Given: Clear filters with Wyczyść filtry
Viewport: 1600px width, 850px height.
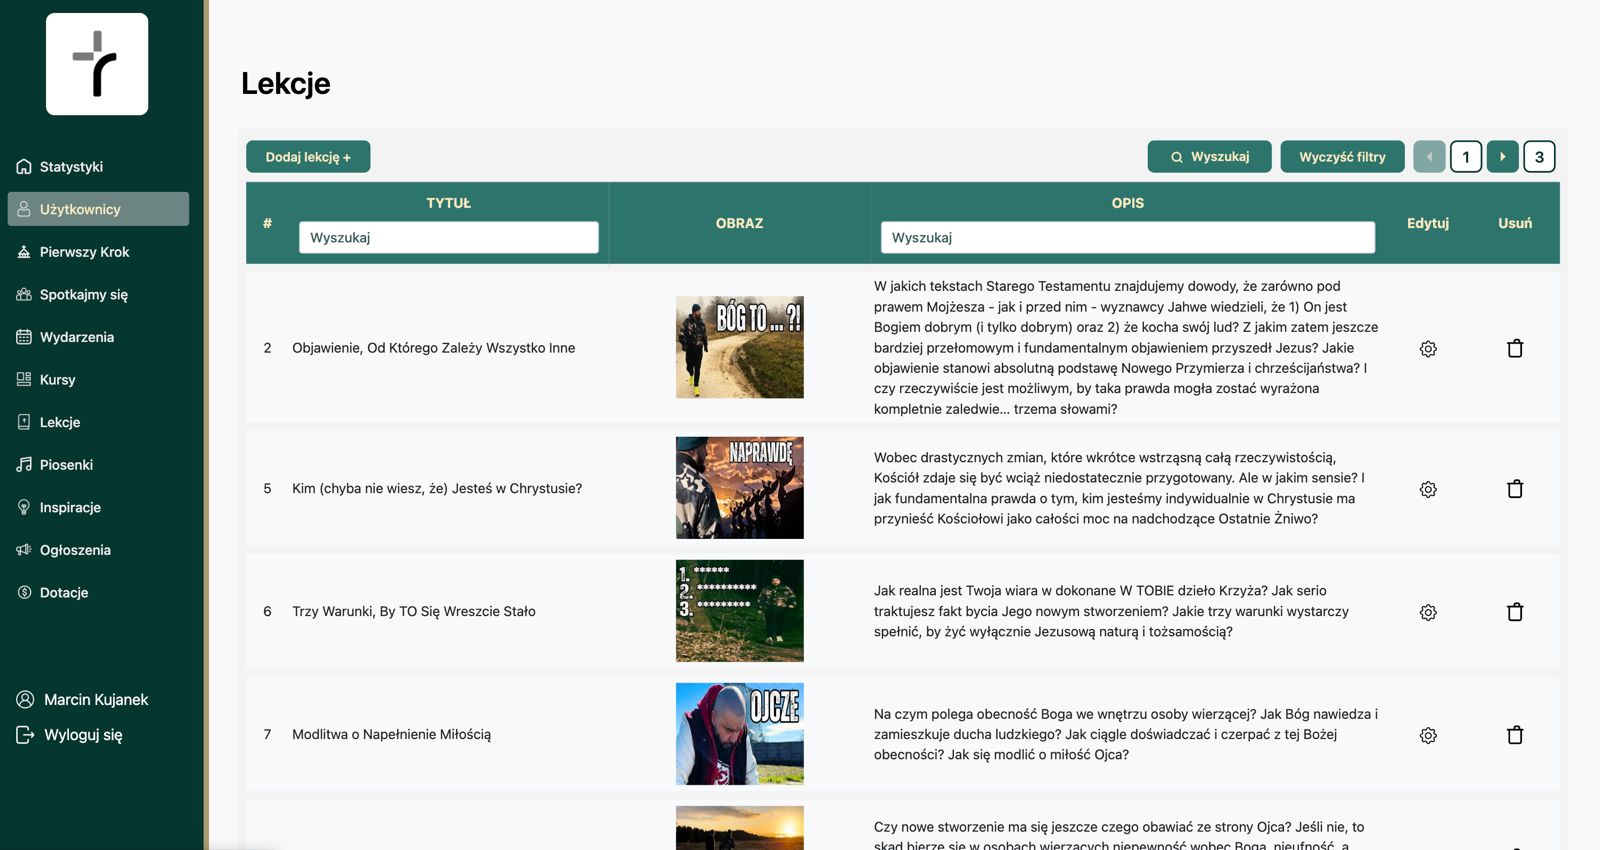Looking at the screenshot, I should tap(1342, 157).
